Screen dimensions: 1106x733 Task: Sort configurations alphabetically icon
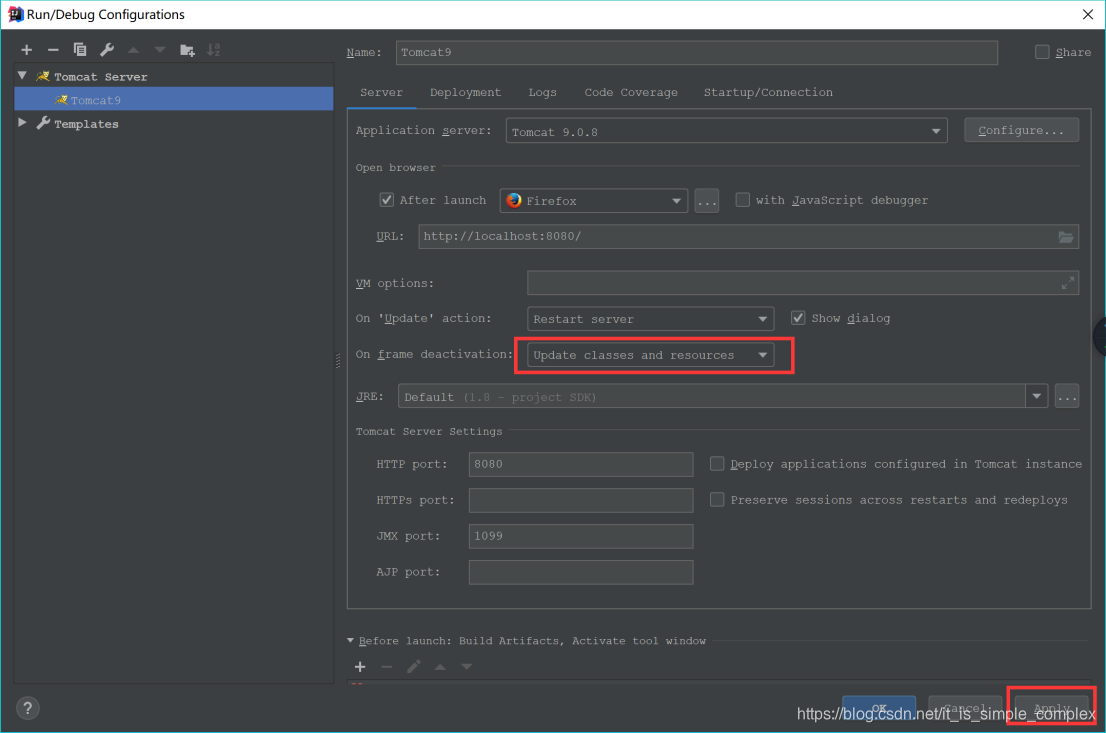(x=214, y=50)
